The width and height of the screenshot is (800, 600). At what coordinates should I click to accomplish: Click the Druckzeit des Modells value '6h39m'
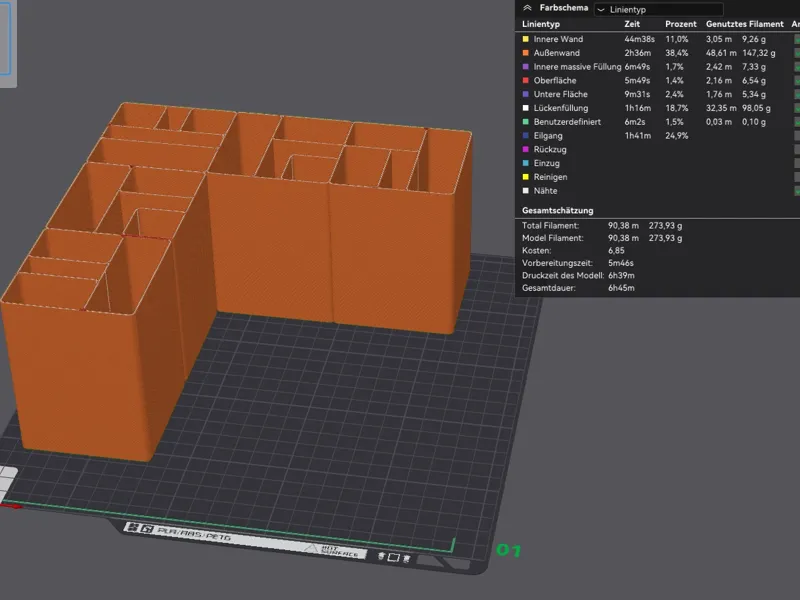[x=621, y=275]
